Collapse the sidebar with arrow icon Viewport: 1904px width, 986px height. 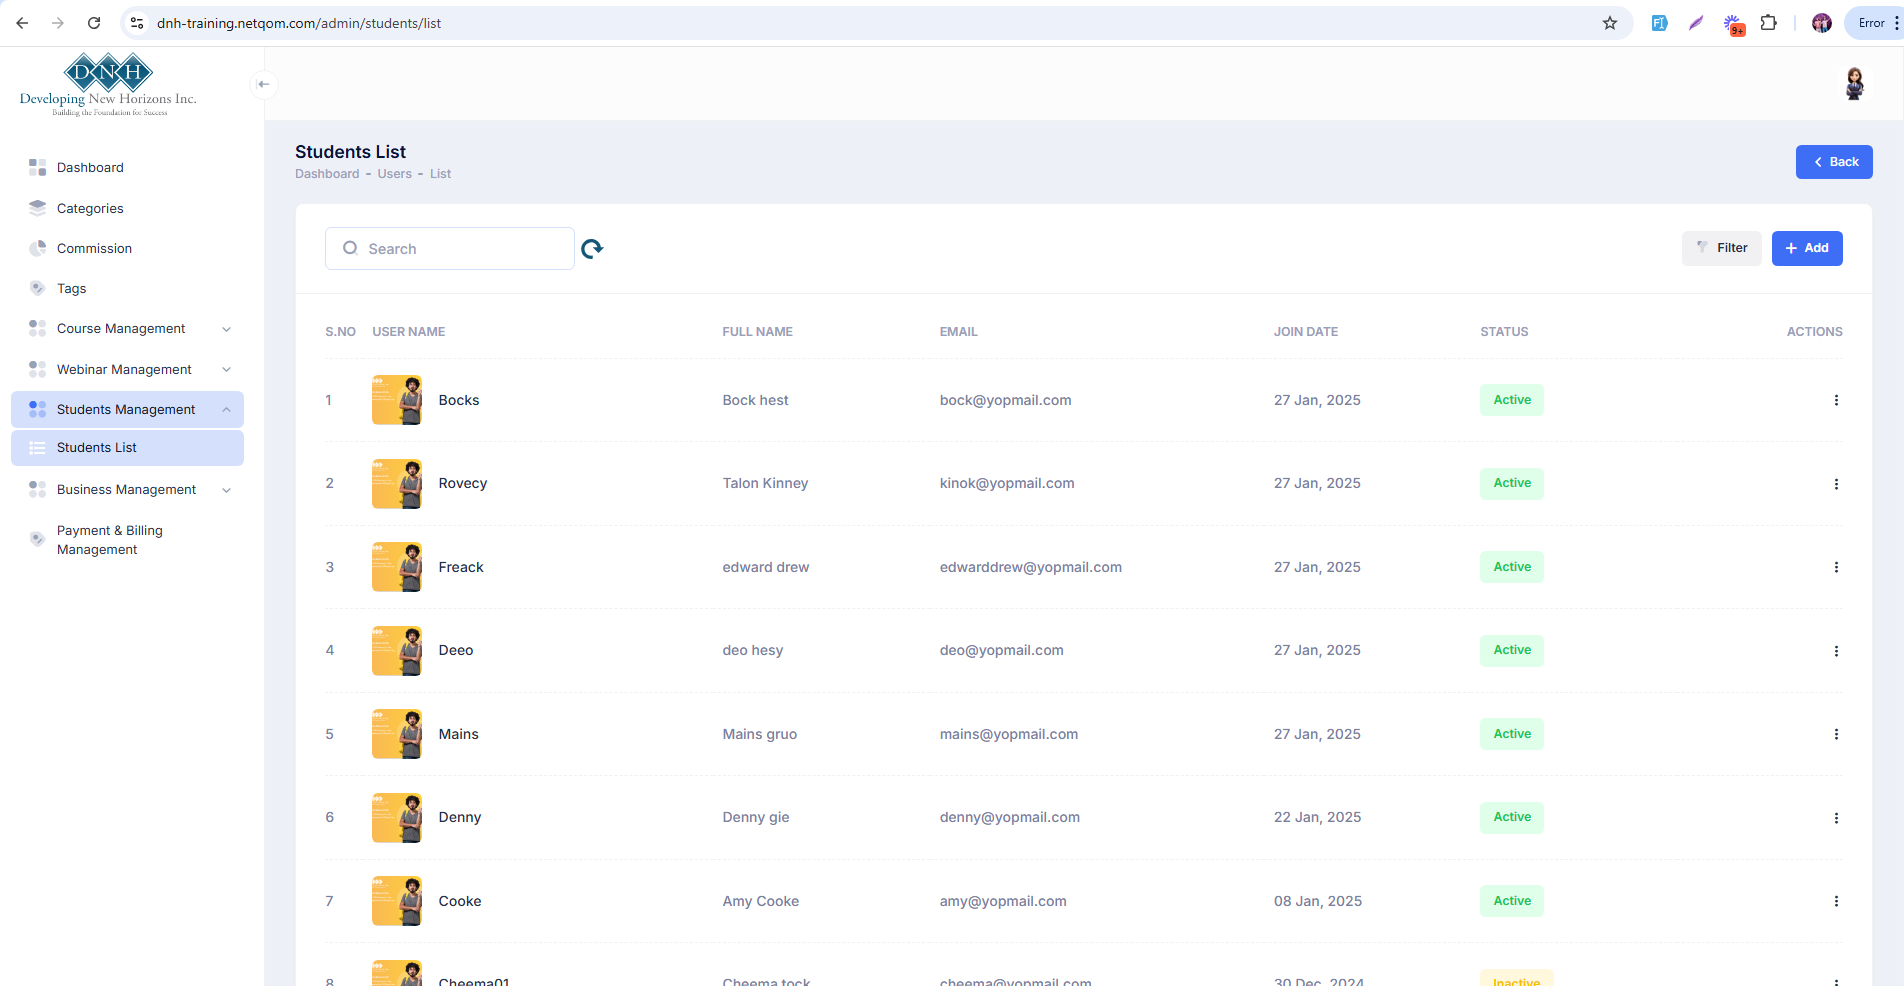click(x=264, y=84)
